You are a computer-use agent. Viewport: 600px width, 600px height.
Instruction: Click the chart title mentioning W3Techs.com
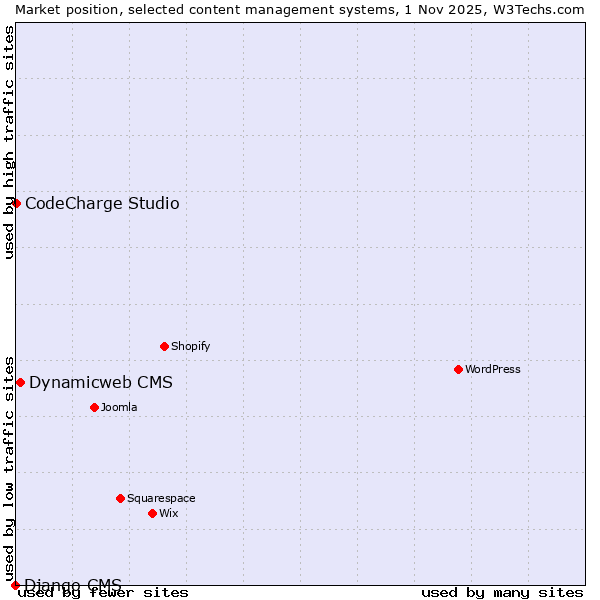click(x=300, y=9)
